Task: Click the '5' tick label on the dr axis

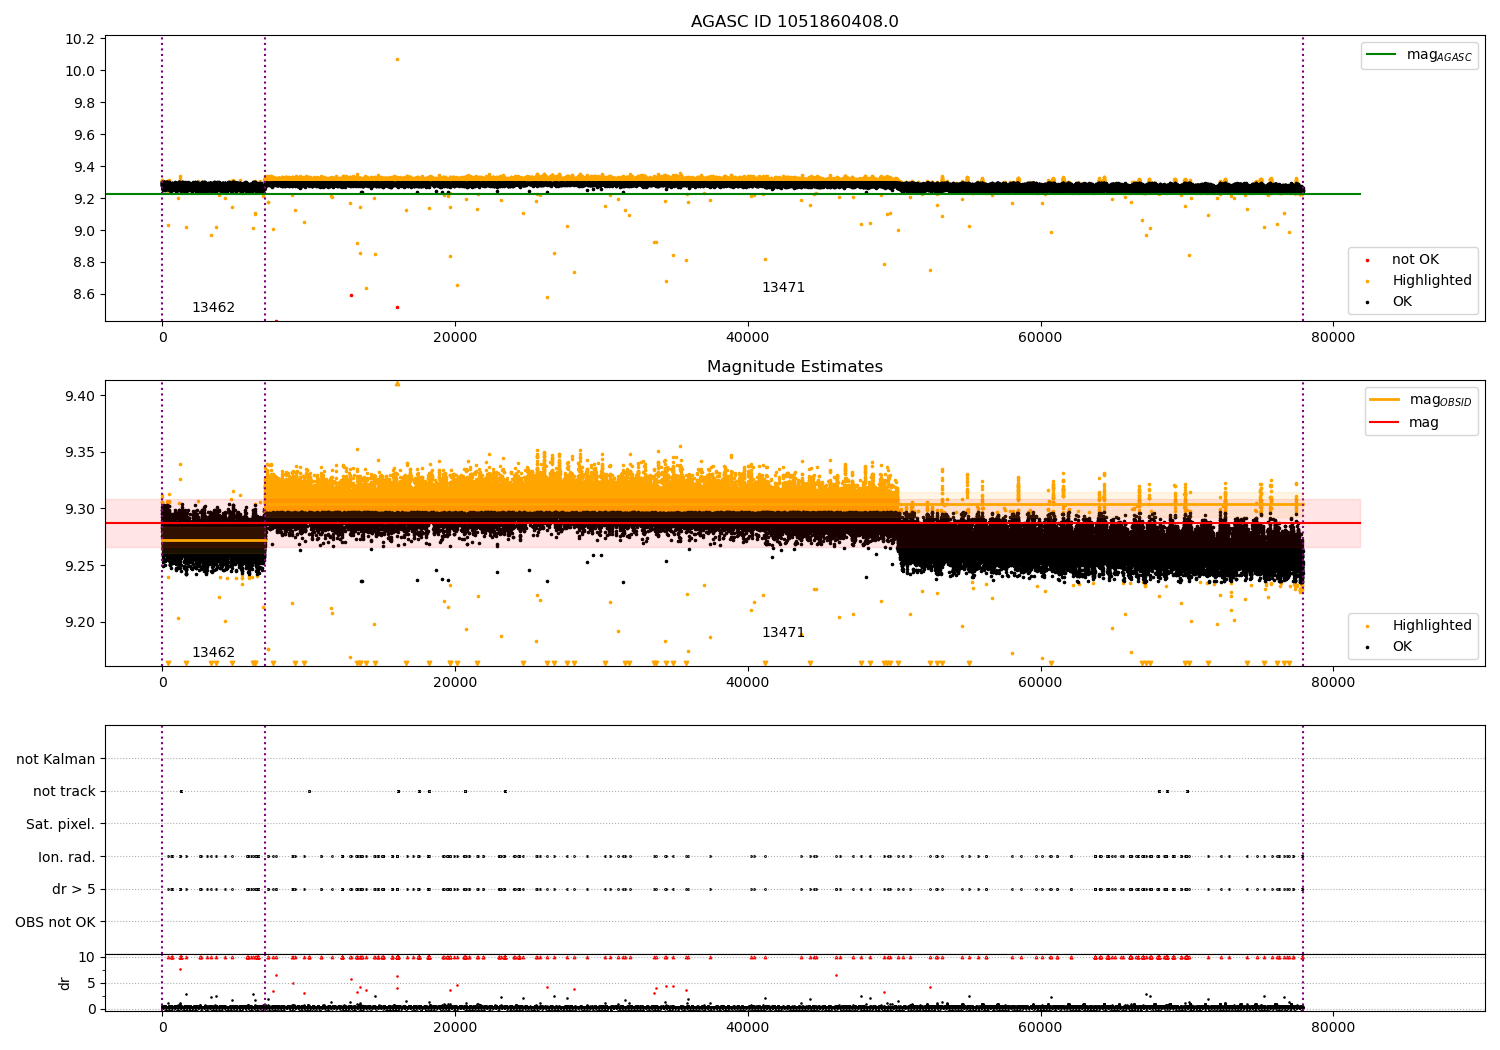Action: pyautogui.click(x=92, y=984)
